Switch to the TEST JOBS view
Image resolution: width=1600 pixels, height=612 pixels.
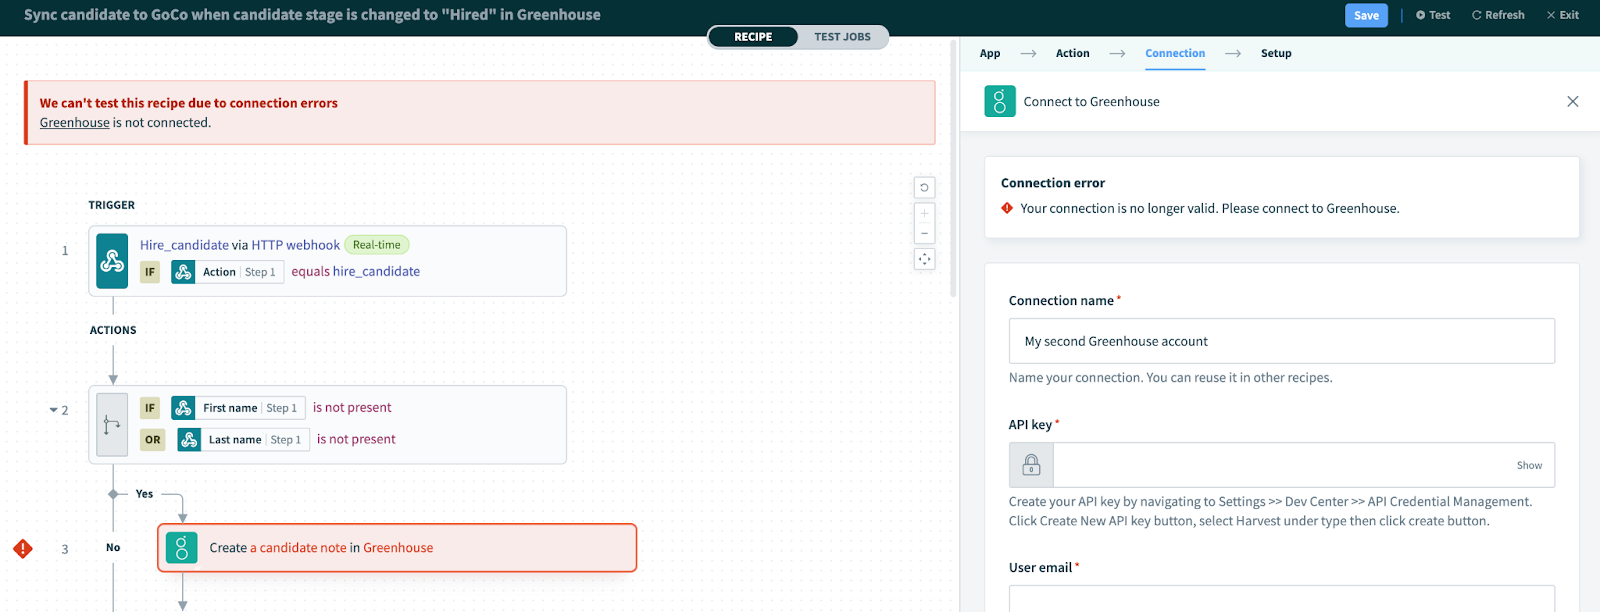click(x=842, y=37)
